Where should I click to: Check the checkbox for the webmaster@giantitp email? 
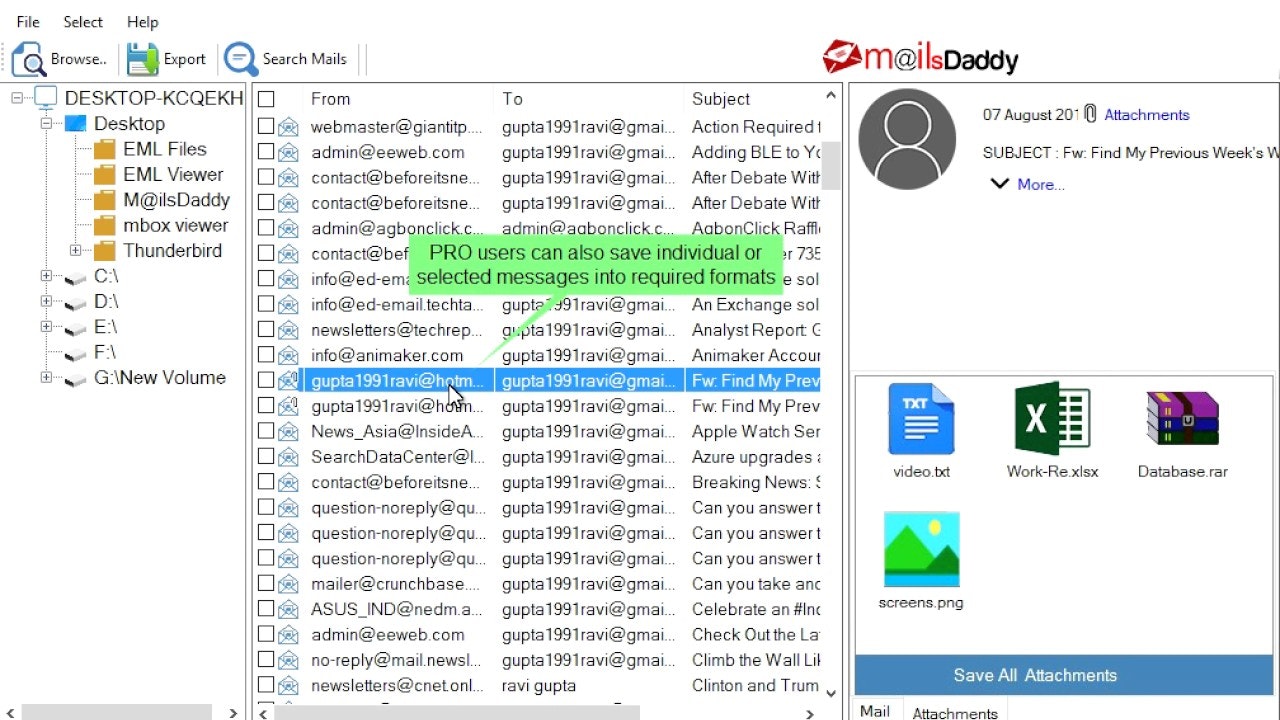[264, 126]
